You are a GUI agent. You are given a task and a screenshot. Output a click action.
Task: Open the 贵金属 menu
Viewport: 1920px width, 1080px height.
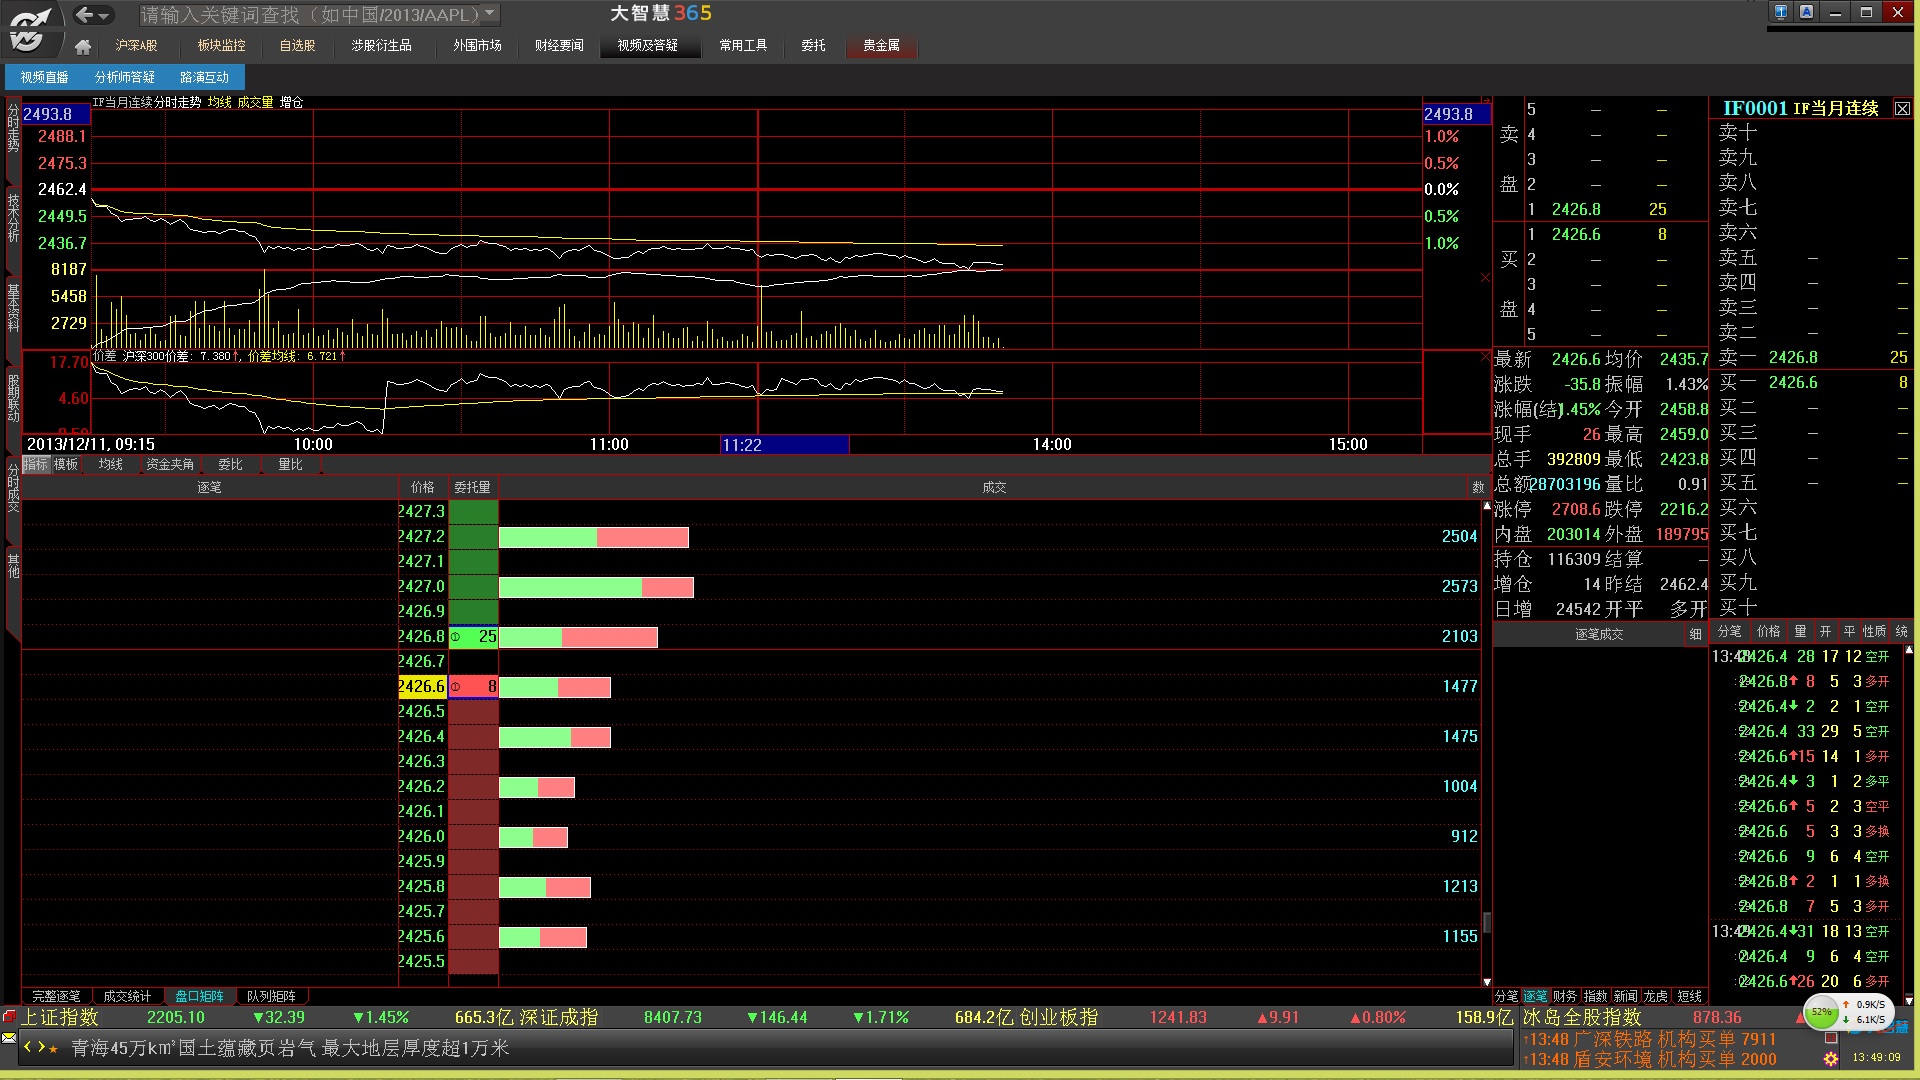tap(881, 46)
